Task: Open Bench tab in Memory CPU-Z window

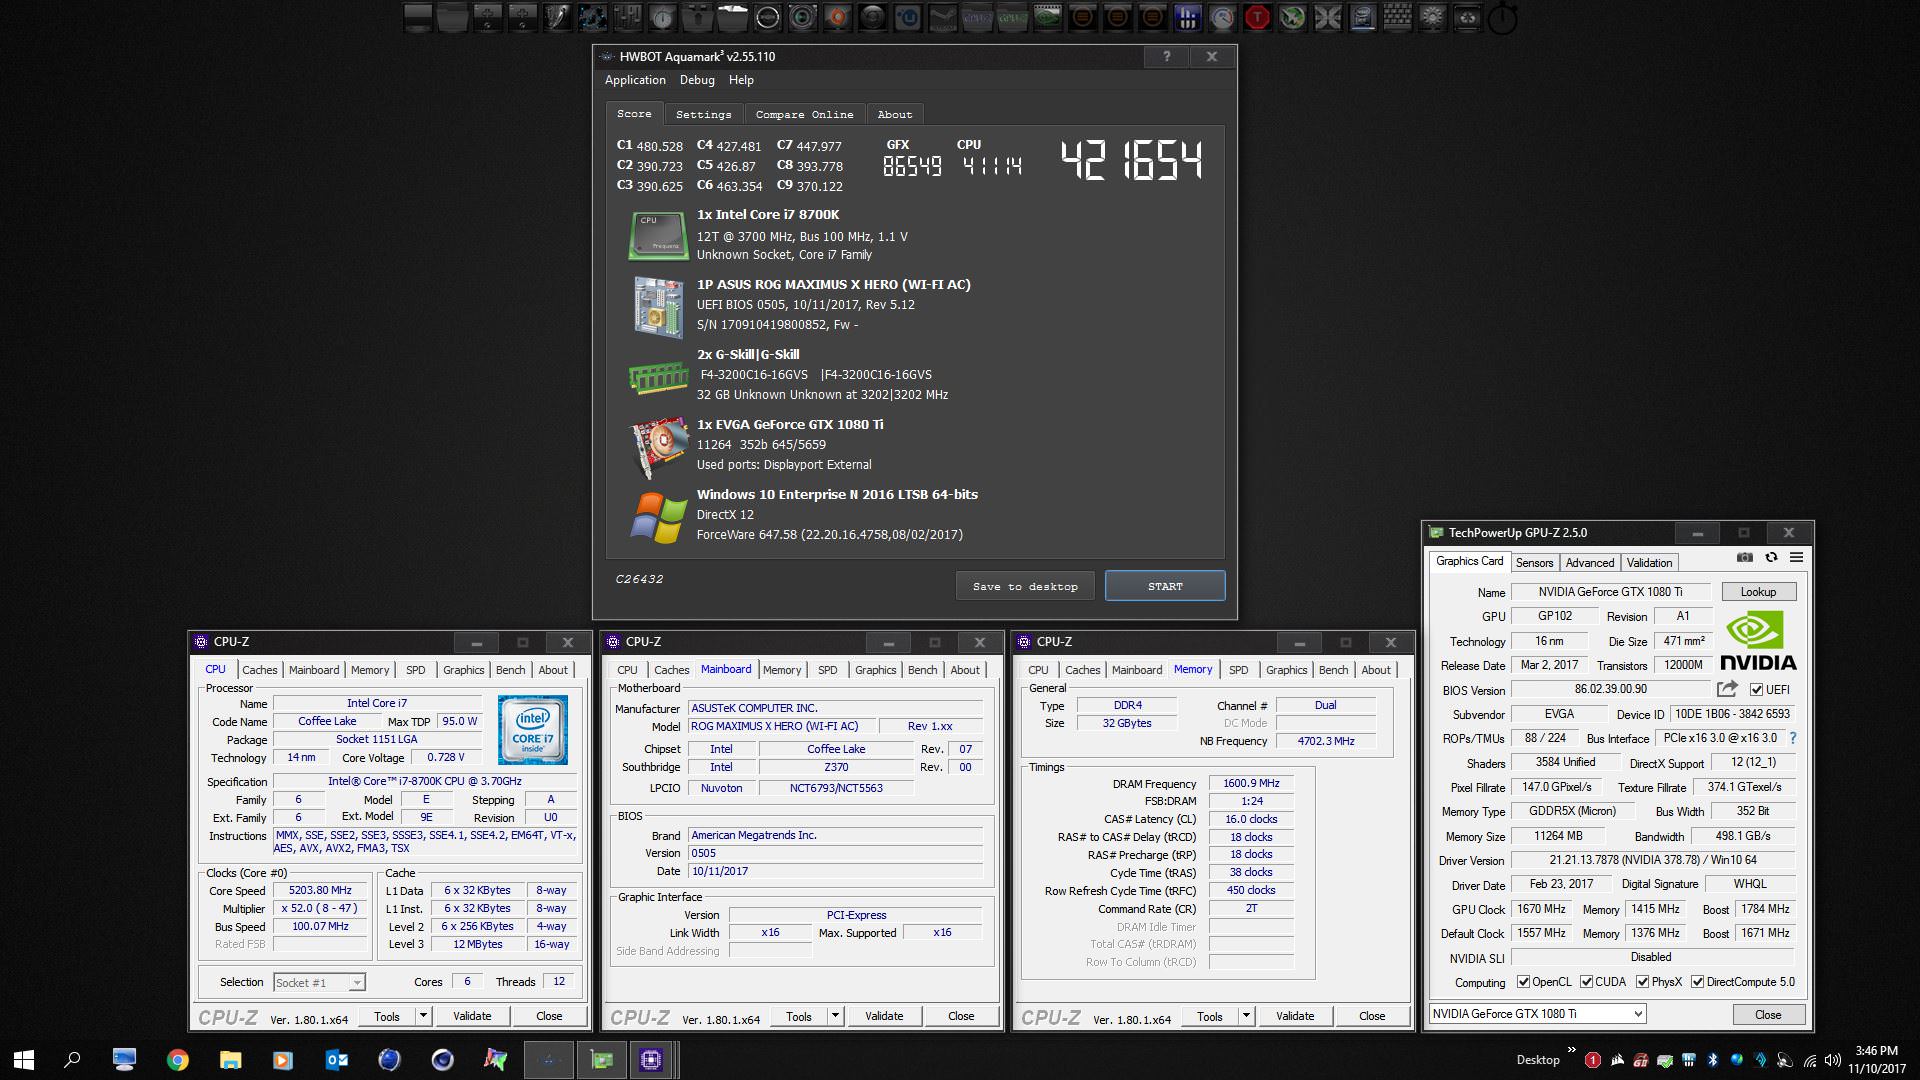Action: (1333, 670)
